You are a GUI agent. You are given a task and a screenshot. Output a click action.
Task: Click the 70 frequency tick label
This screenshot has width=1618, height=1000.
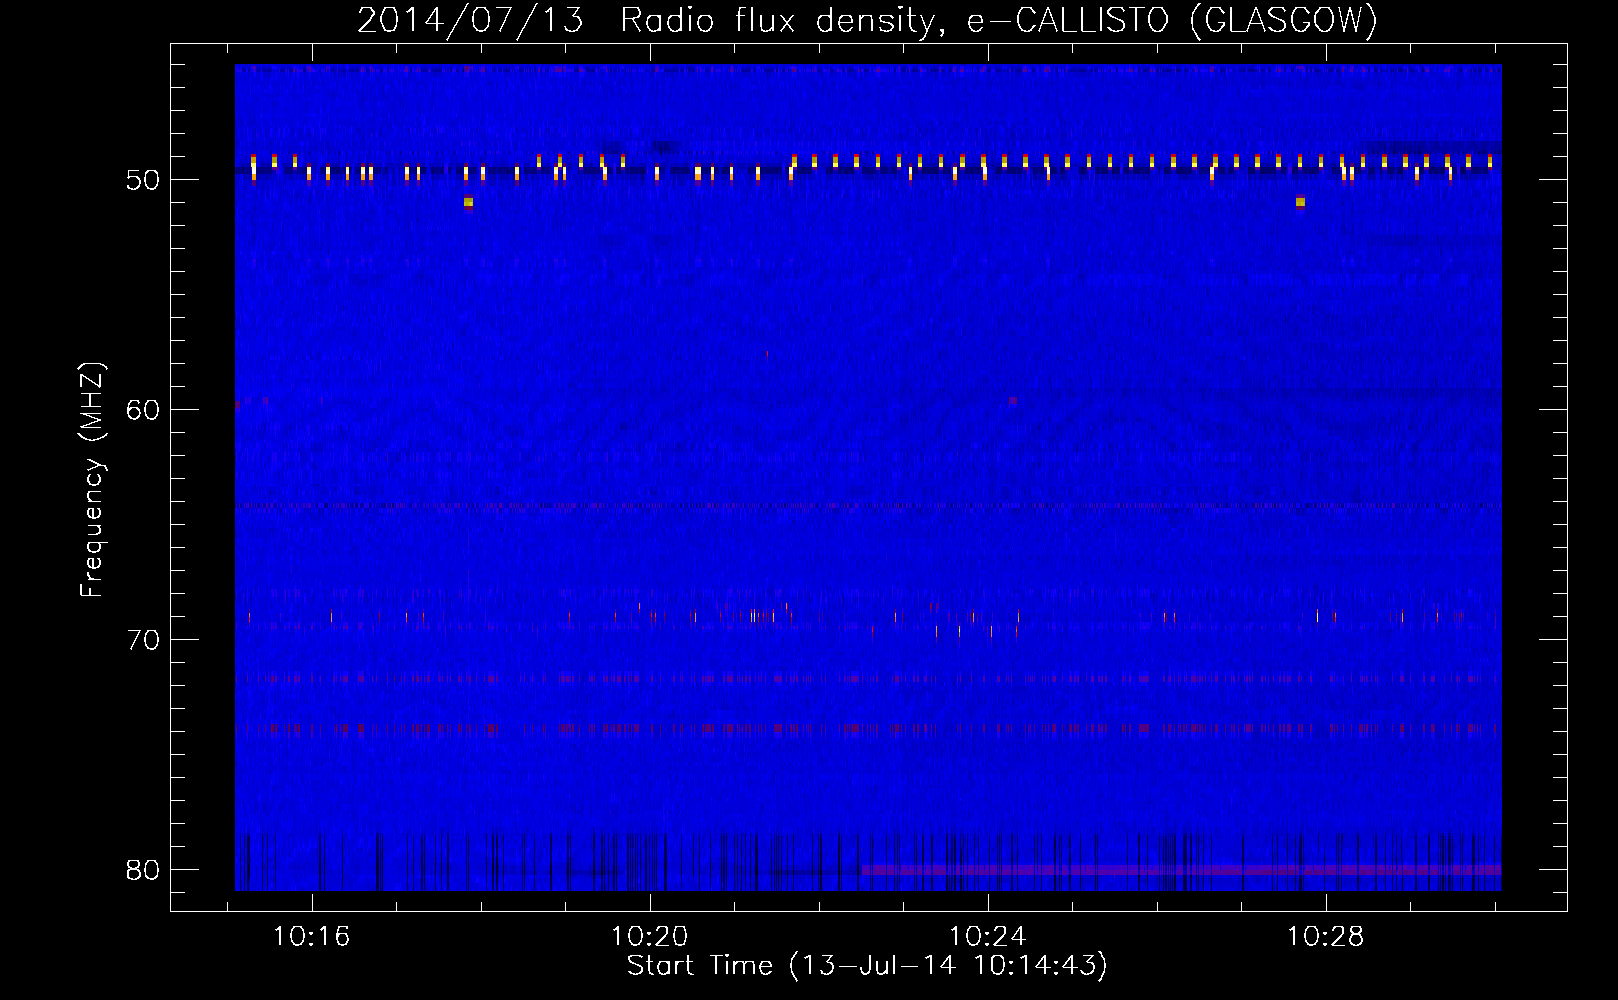pos(143,640)
